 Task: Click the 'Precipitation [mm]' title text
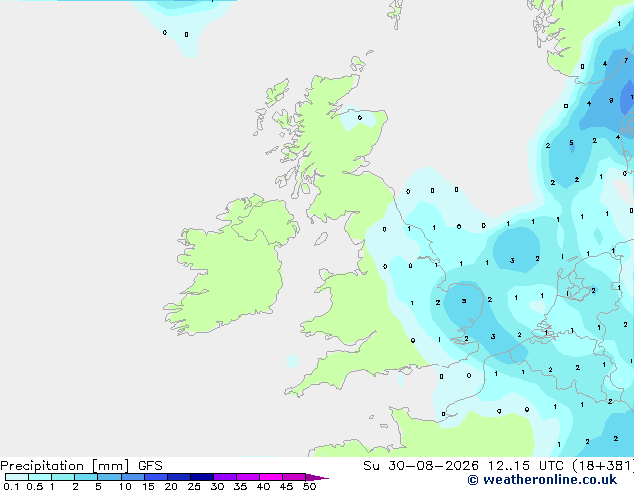[65, 466]
